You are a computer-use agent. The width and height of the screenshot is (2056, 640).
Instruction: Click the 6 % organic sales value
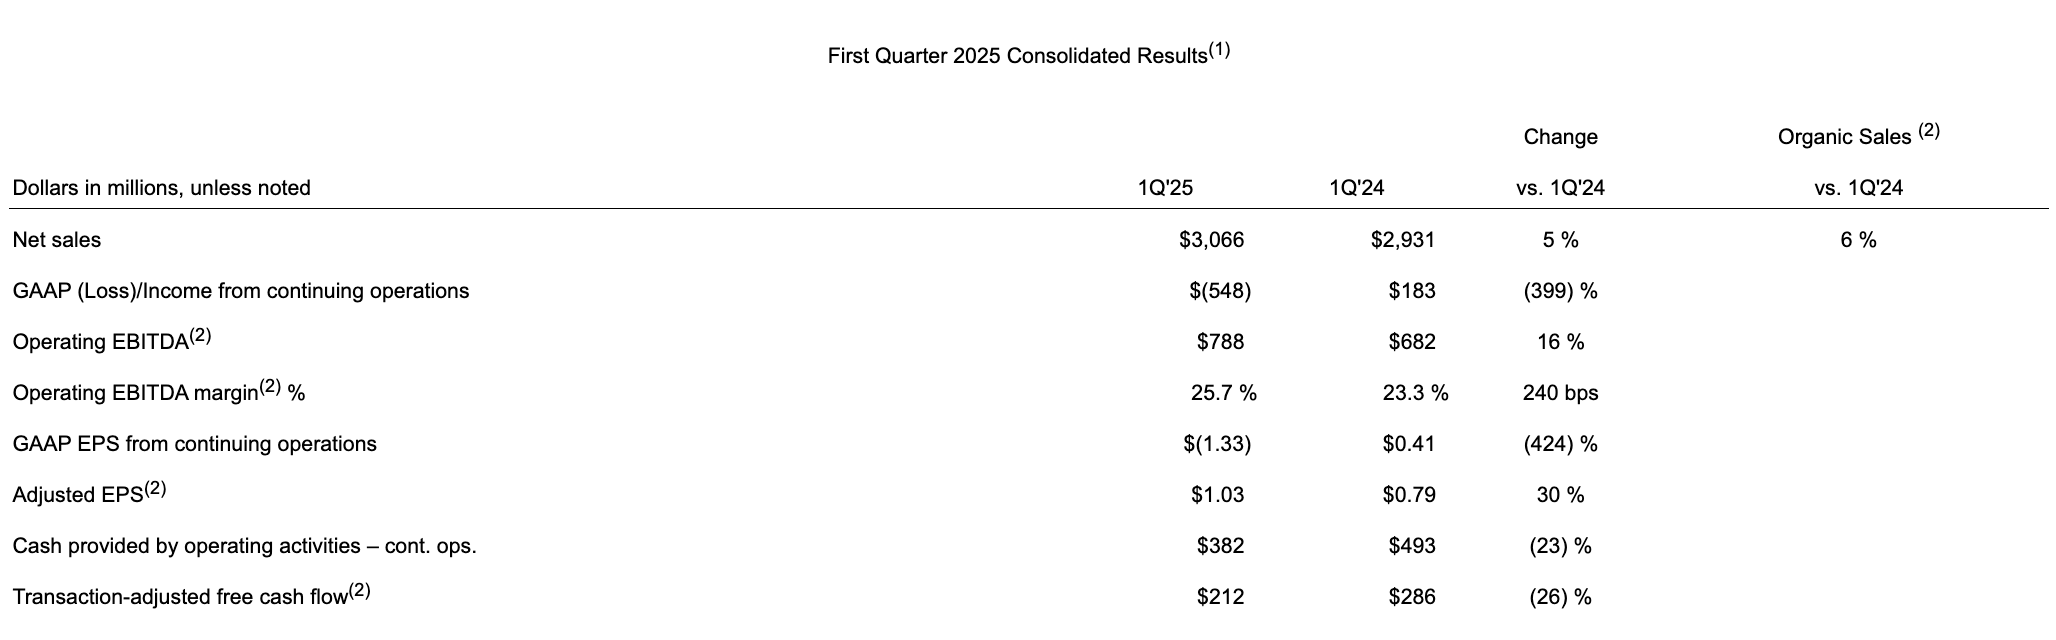[x=1858, y=240]
